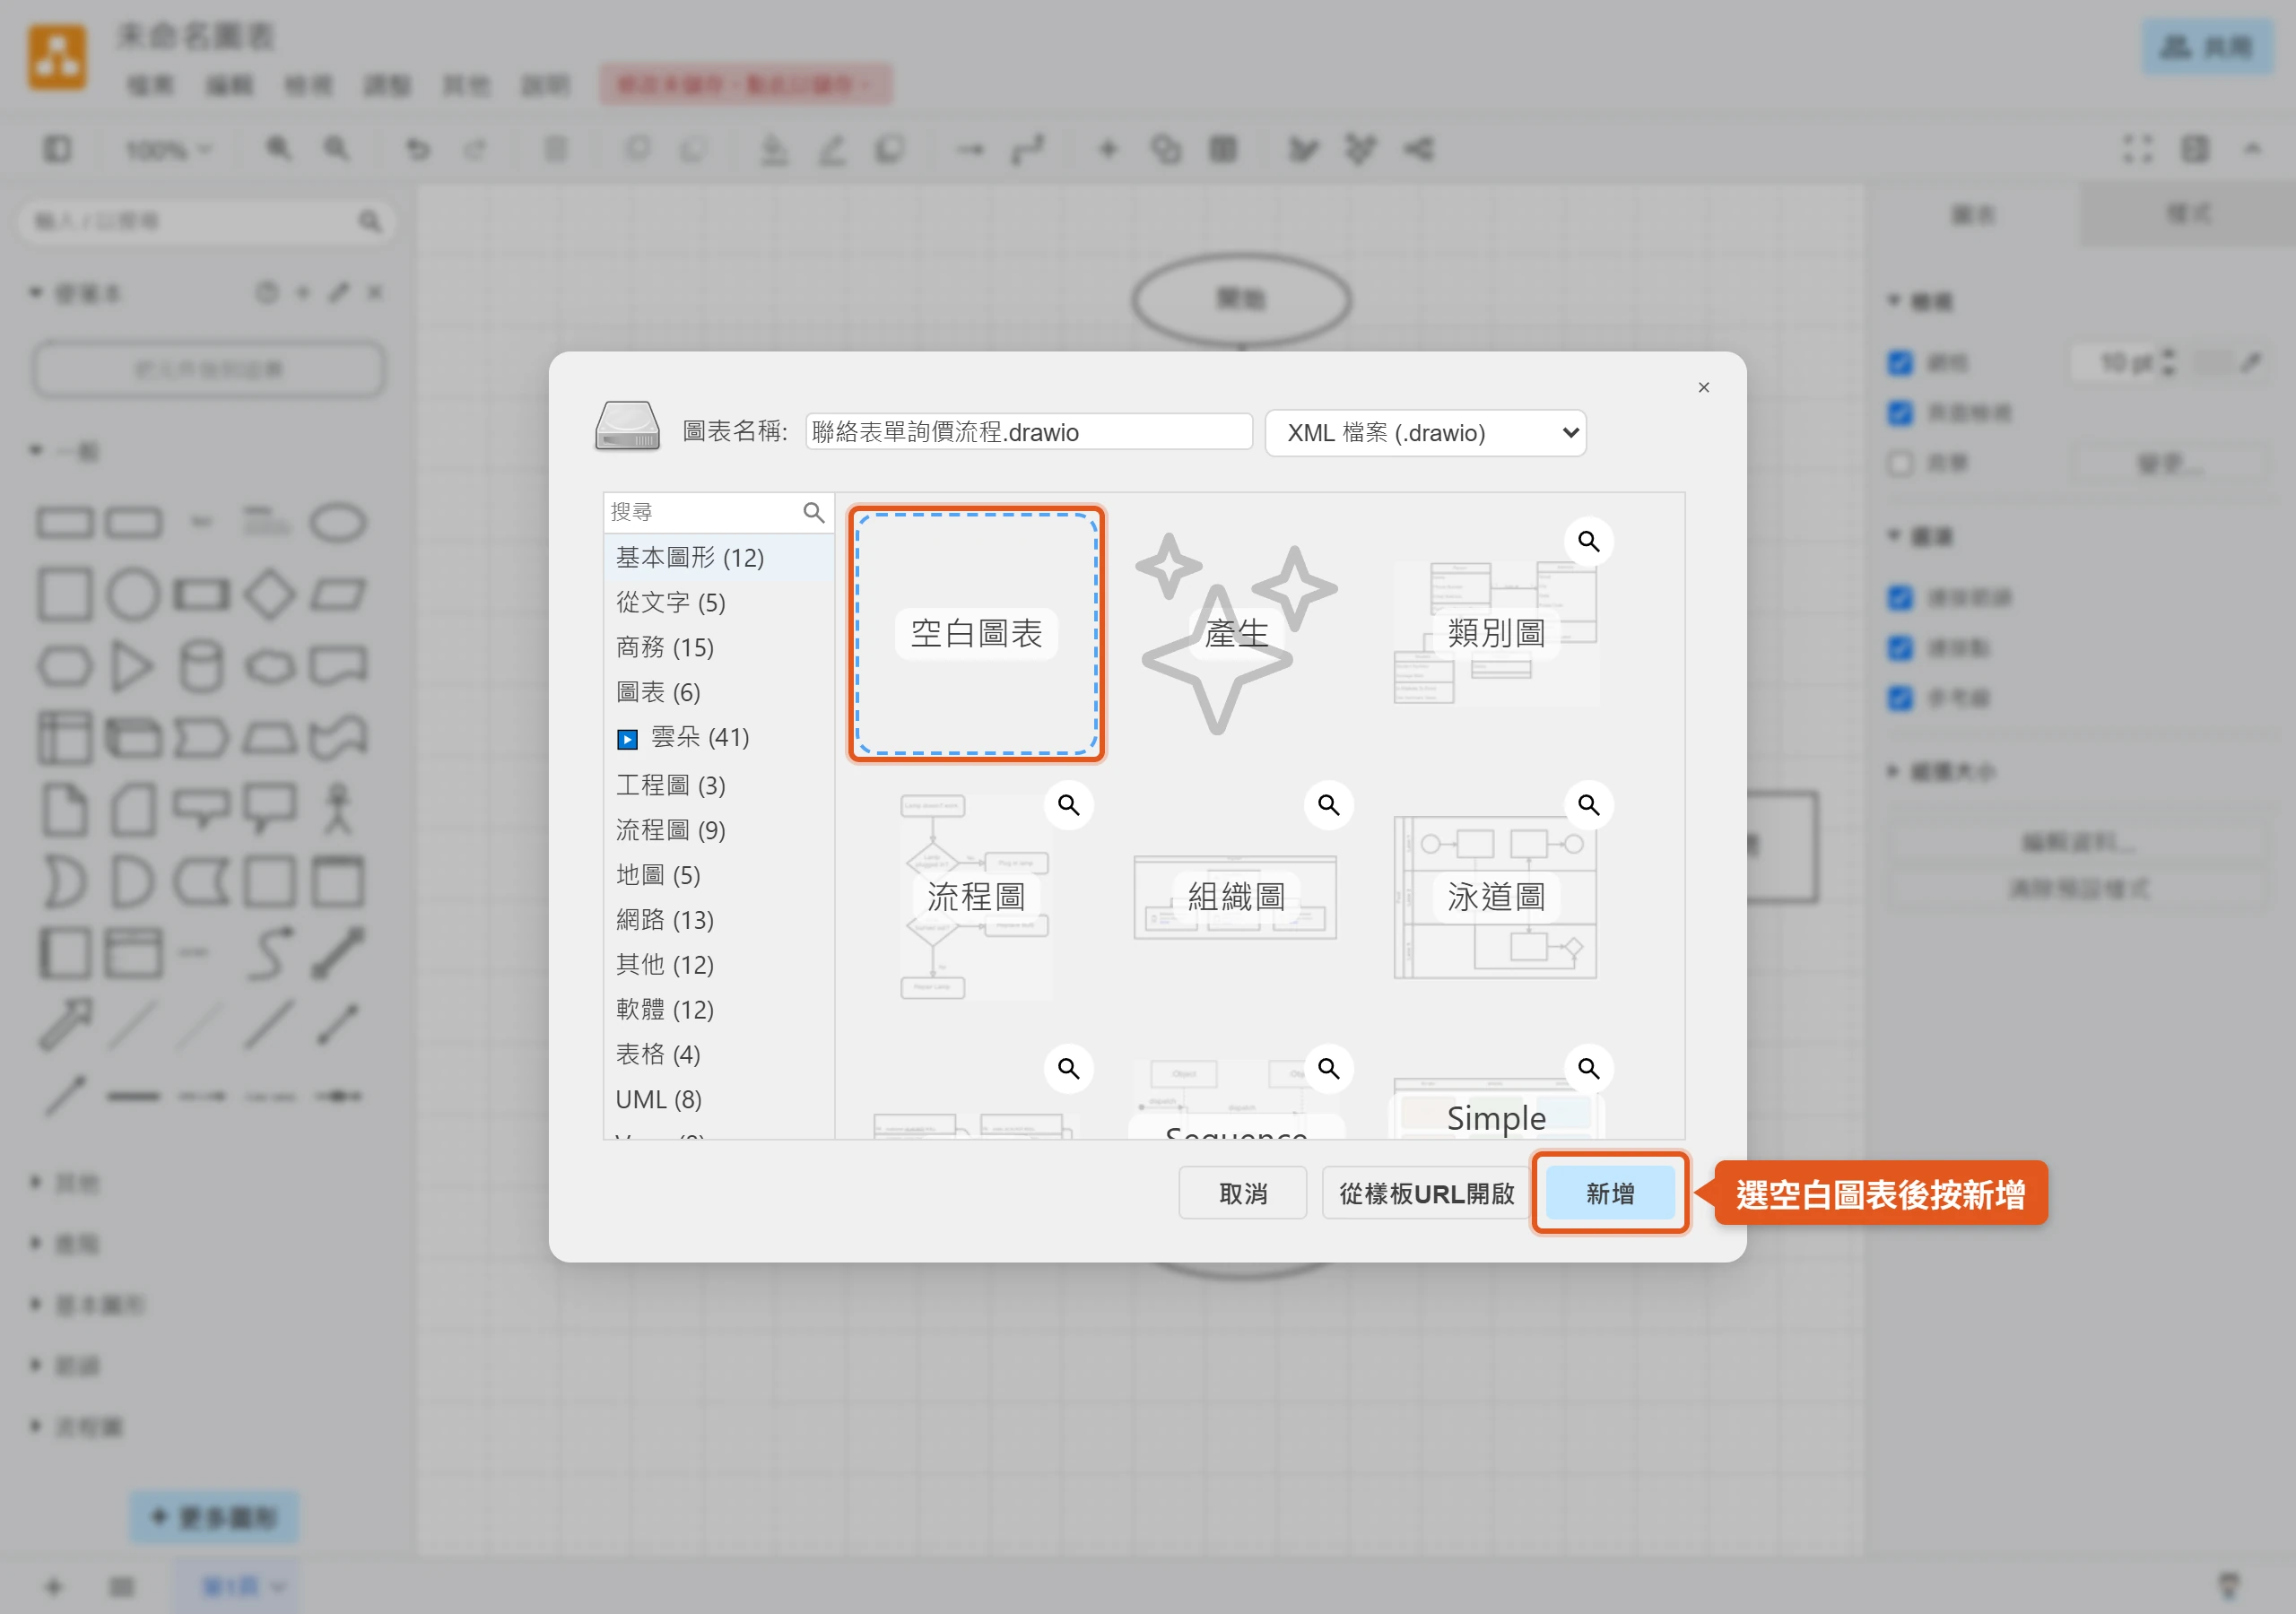Select 地圖 (5) category
This screenshot has height=1614, width=2296.
718,875
